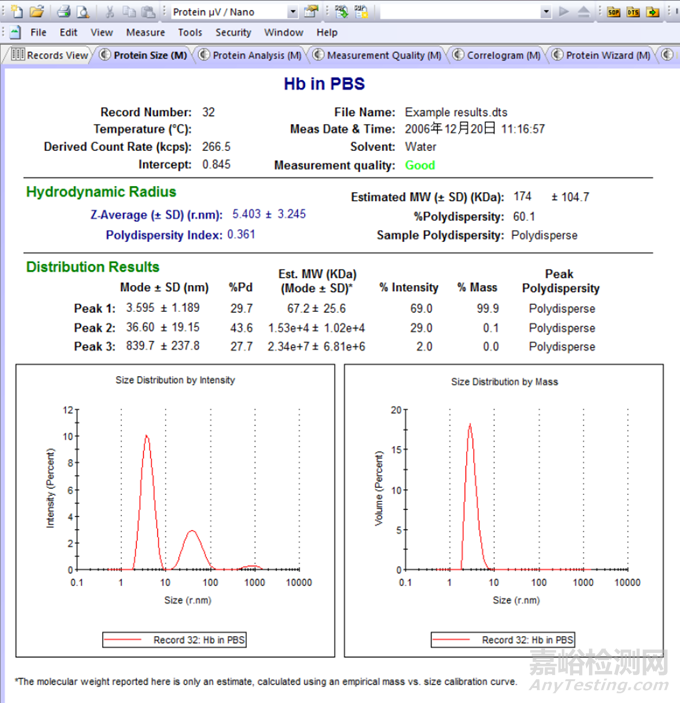The width and height of the screenshot is (680, 703).
Task: Click the Size Distribution by Mass legend
Action: [502, 640]
